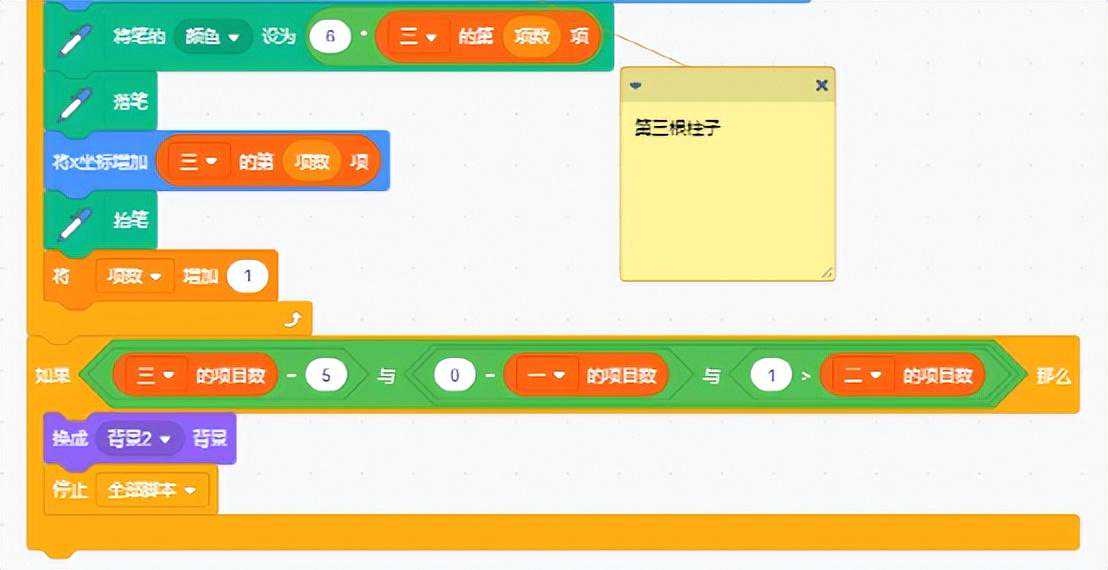This screenshot has width=1108, height=570.
Task: Click the 第三根柱子 comment text area
Action: [x=727, y=190]
